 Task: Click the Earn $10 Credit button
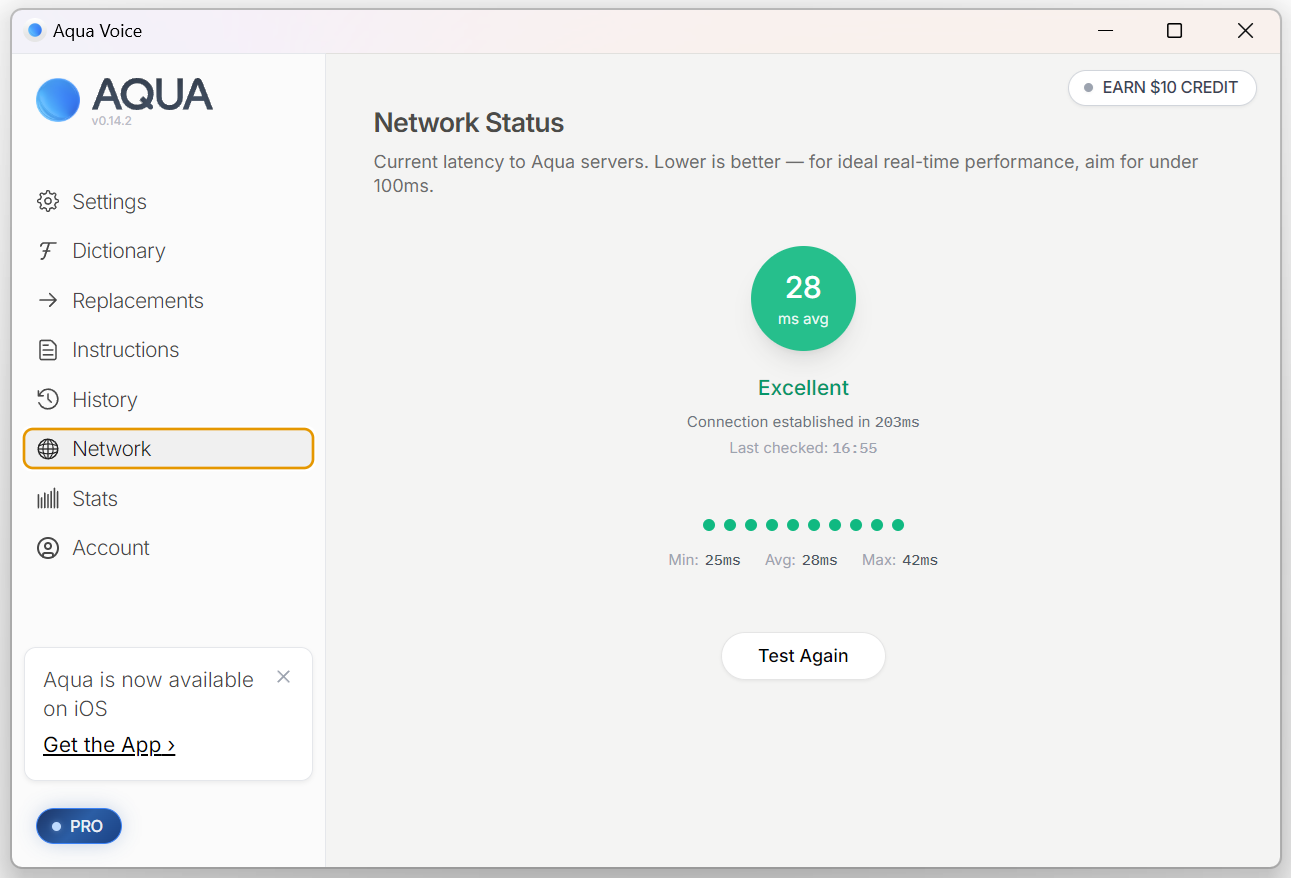tap(1162, 88)
